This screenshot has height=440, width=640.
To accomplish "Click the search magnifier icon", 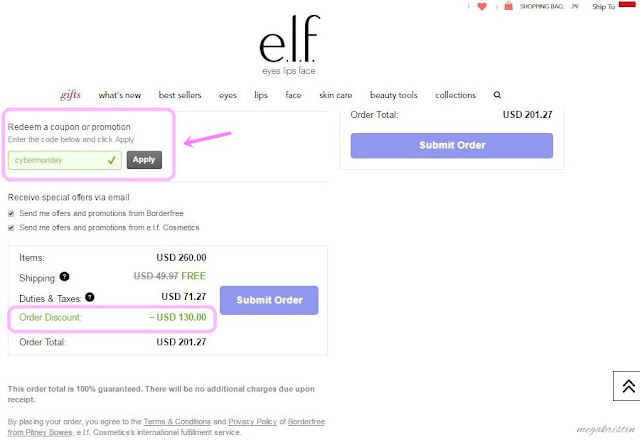I will (x=497, y=95).
